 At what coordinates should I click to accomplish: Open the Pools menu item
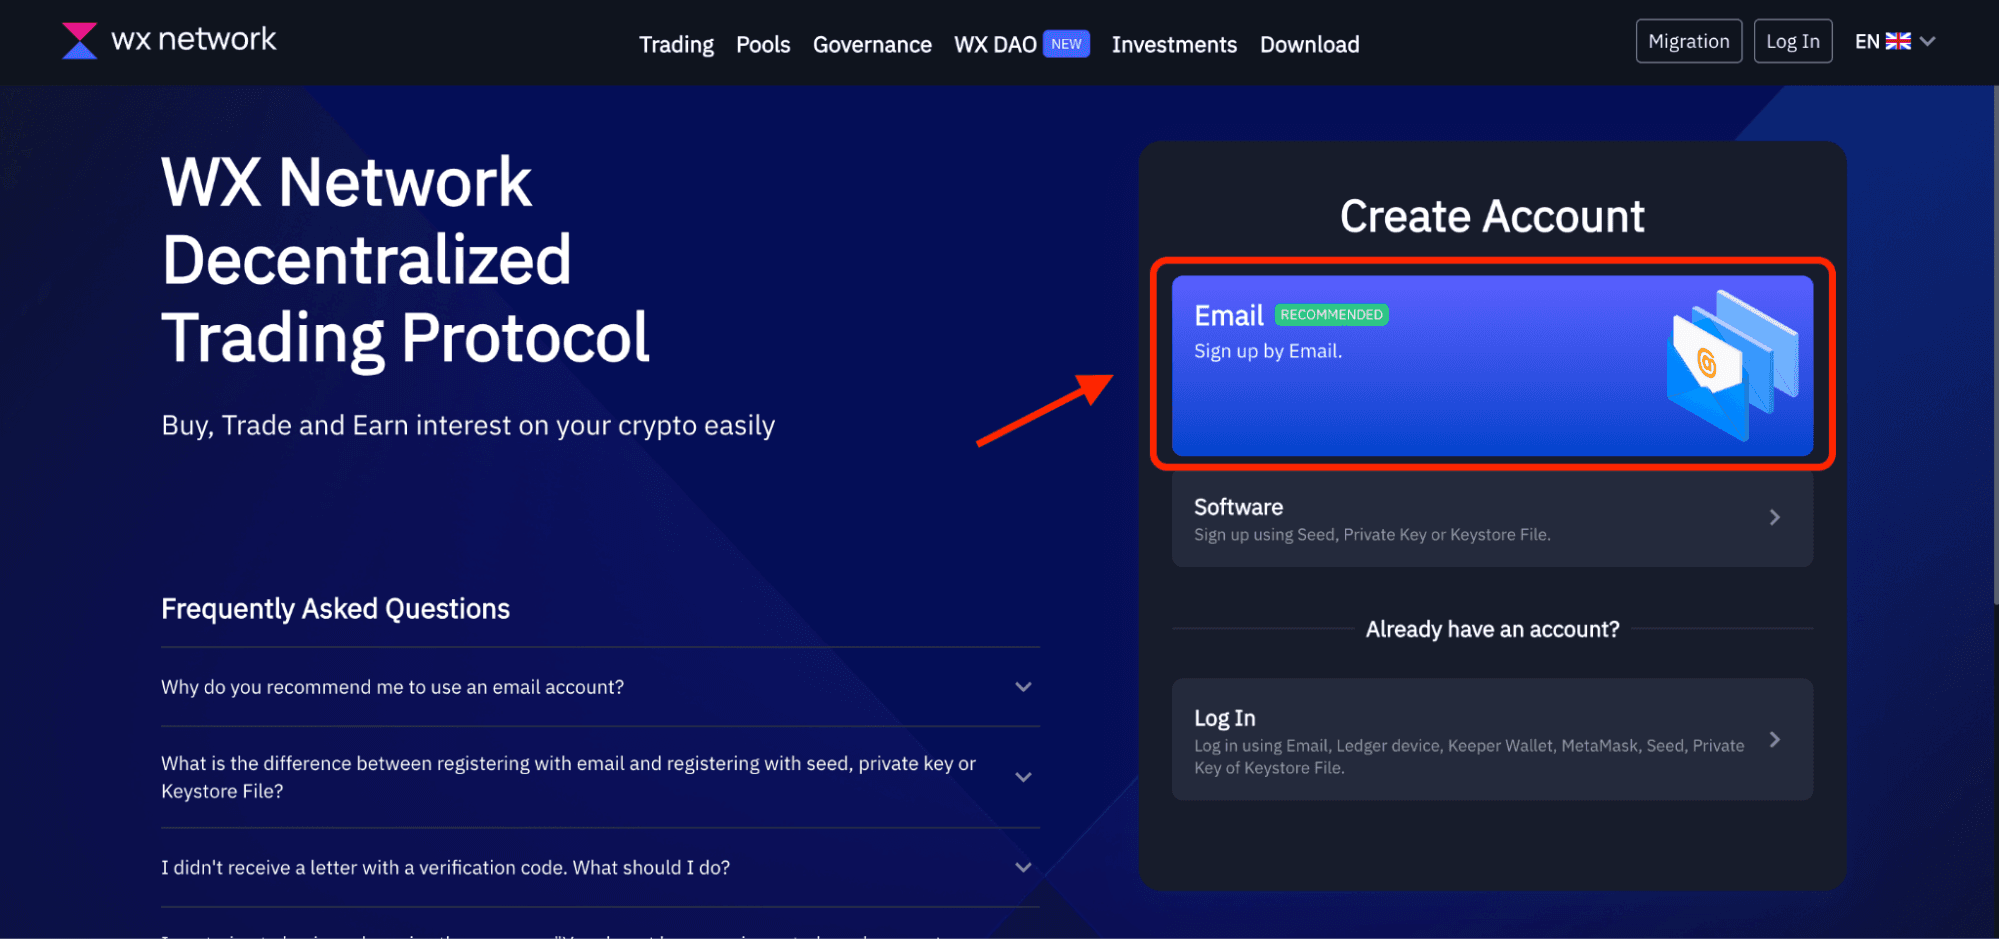(x=763, y=45)
